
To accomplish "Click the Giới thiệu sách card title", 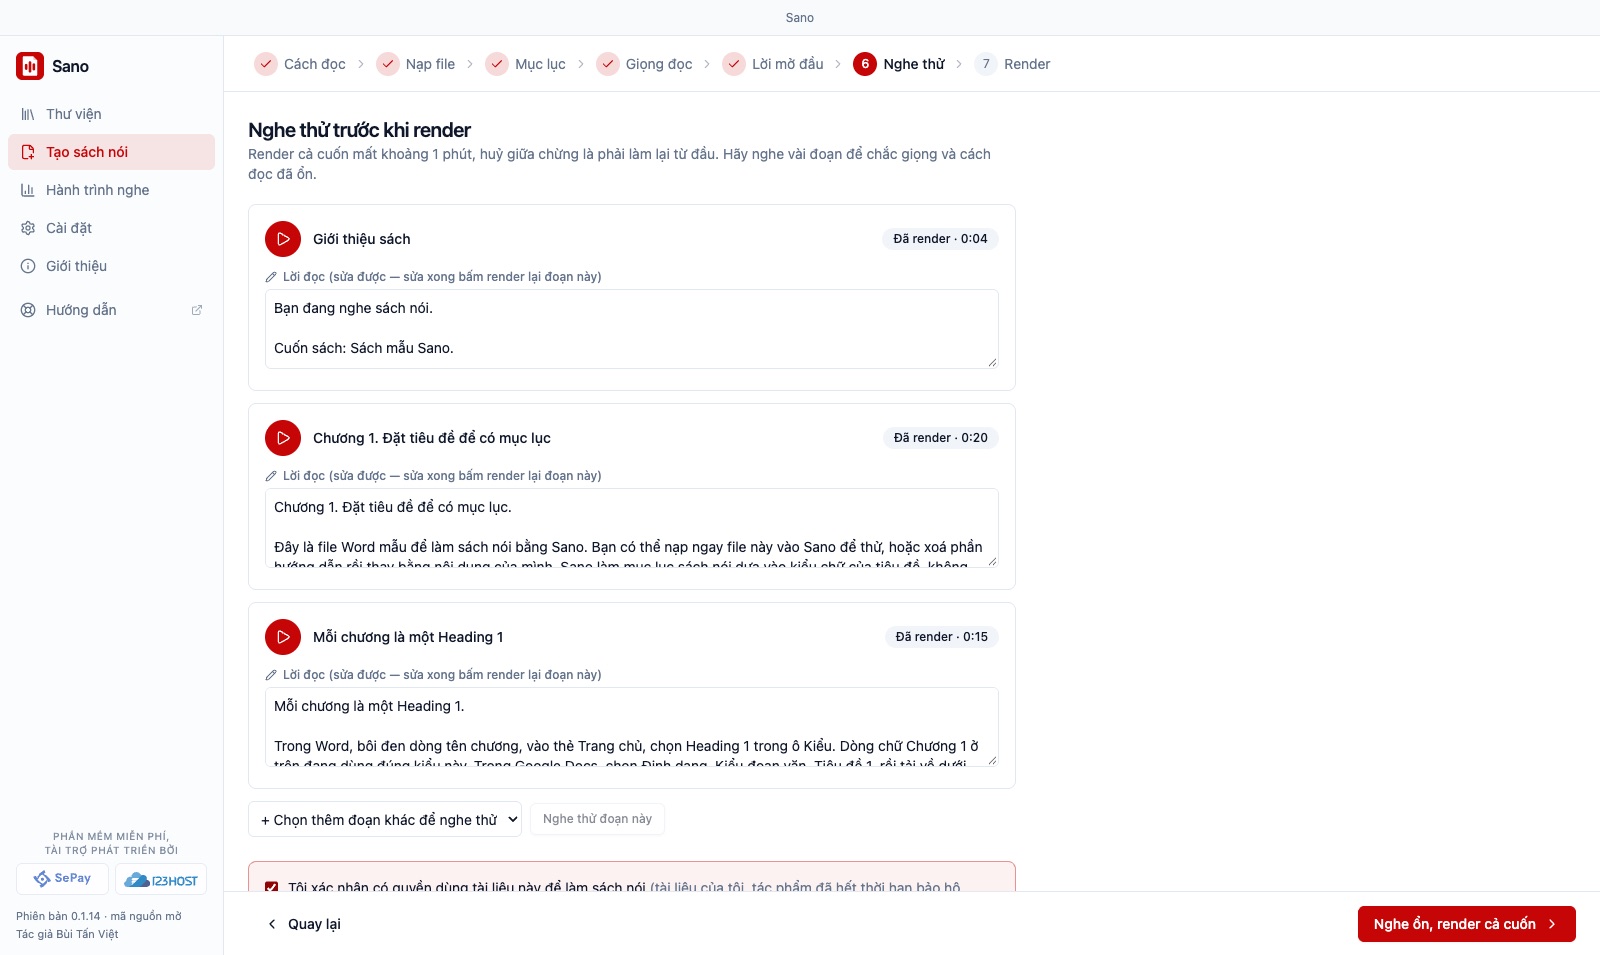I will 362,239.
